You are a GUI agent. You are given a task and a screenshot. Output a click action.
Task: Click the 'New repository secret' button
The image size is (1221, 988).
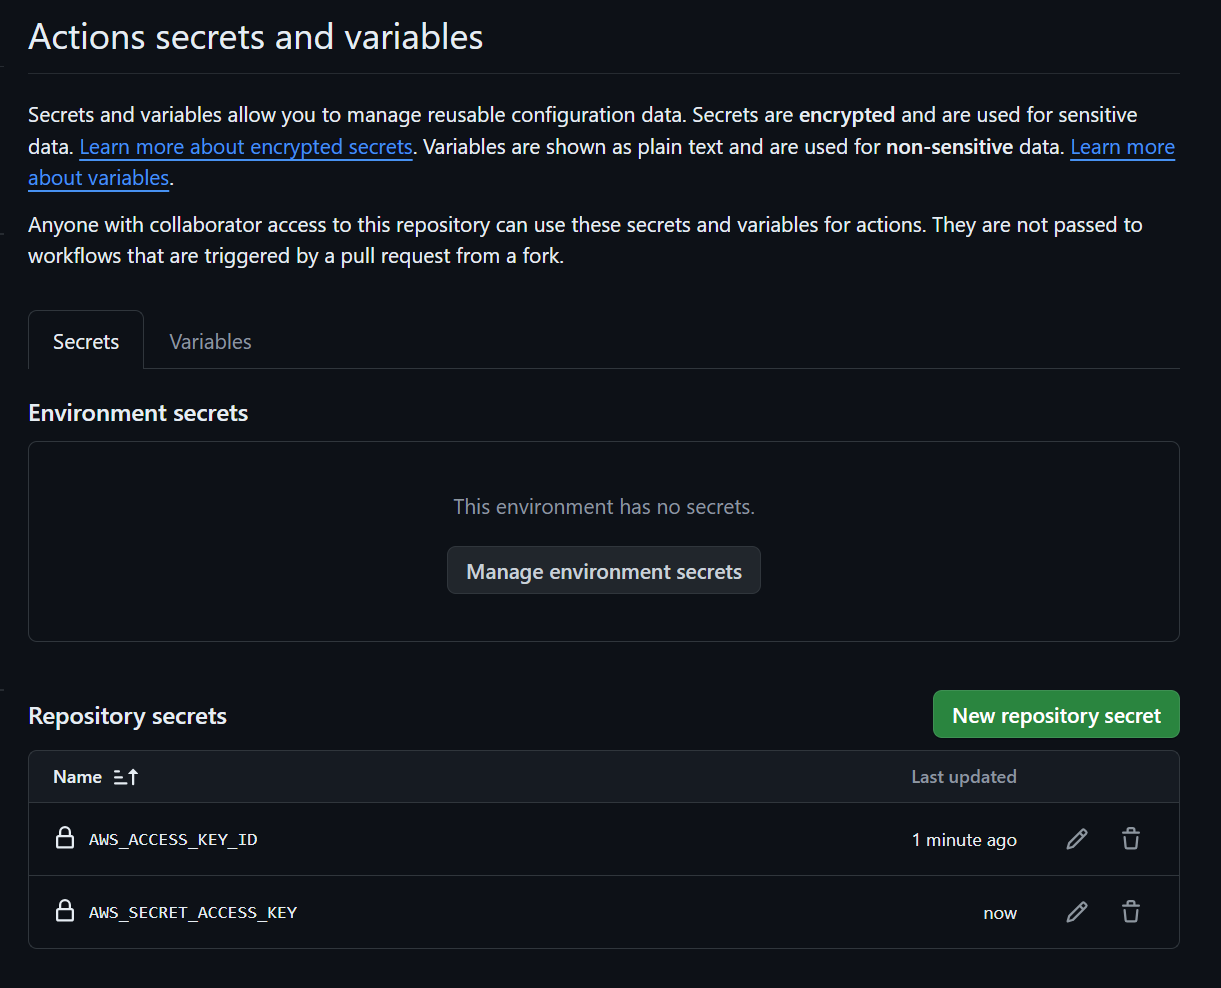click(1056, 714)
